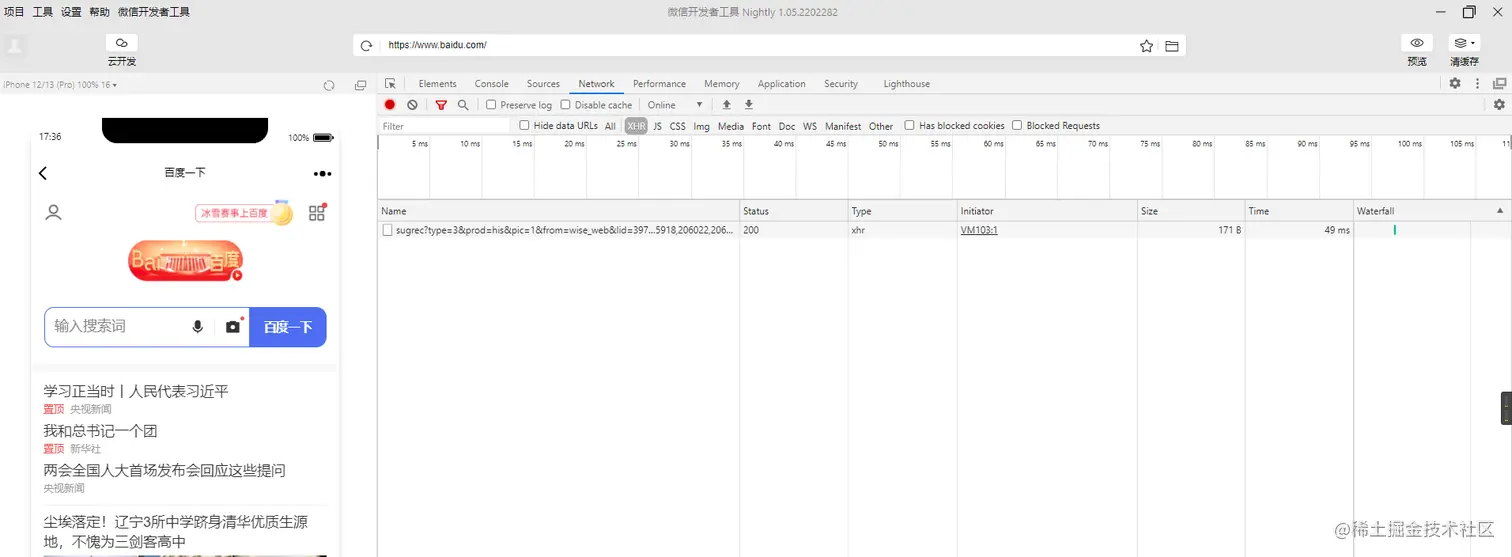Click into the 输入搜索词 search box
1512x557 pixels.
coord(117,327)
